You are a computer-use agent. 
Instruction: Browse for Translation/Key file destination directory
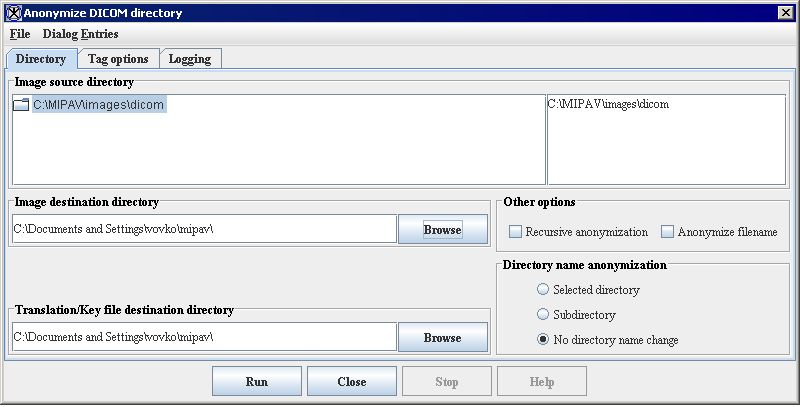[x=442, y=337]
